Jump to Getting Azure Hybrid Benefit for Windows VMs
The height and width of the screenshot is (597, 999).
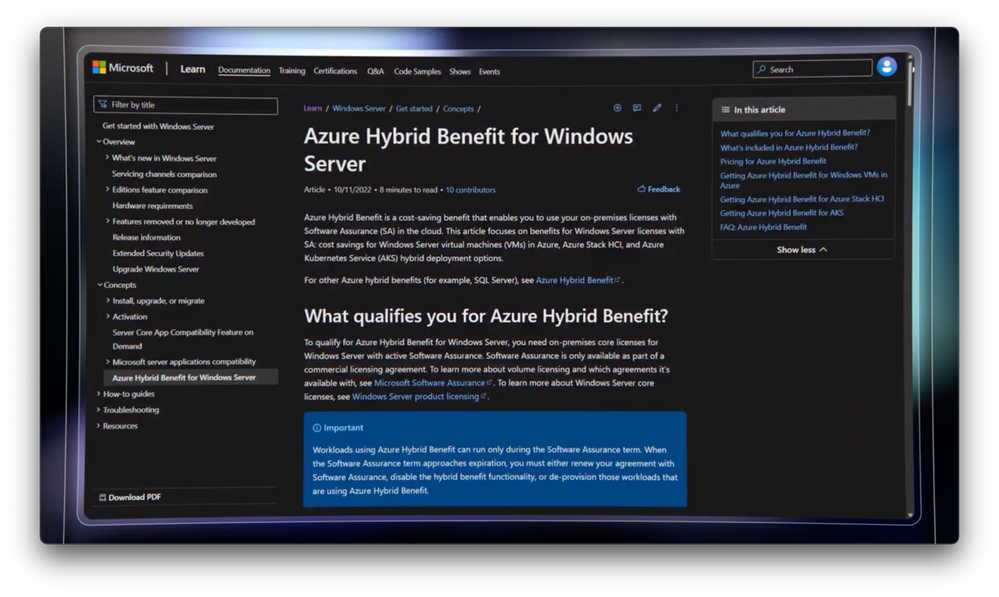click(x=803, y=180)
